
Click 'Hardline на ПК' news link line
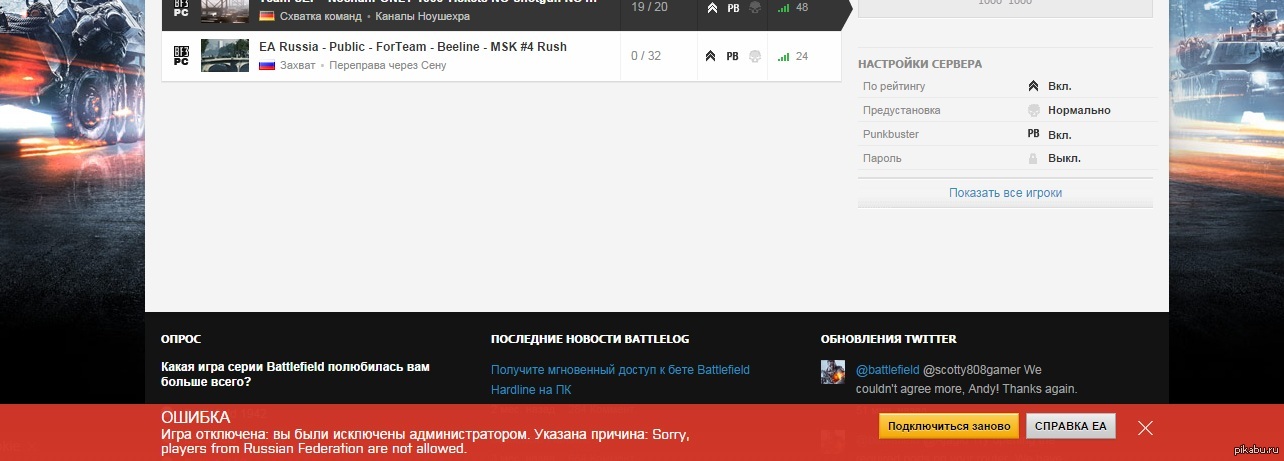[x=531, y=390]
